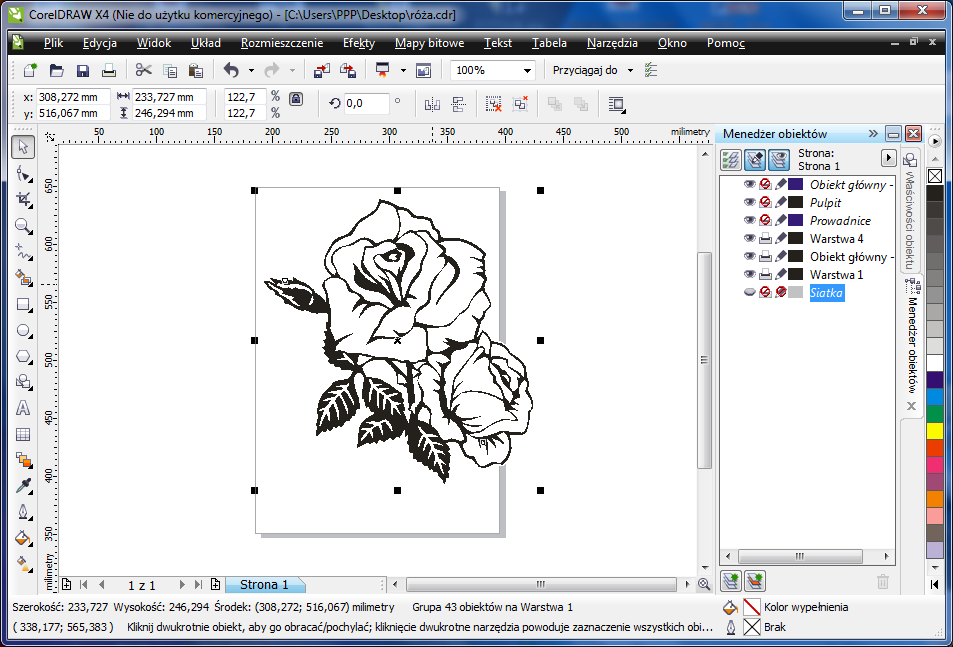953x647 pixels.
Task: Choose the Ellipse tool
Action: [x=23, y=331]
